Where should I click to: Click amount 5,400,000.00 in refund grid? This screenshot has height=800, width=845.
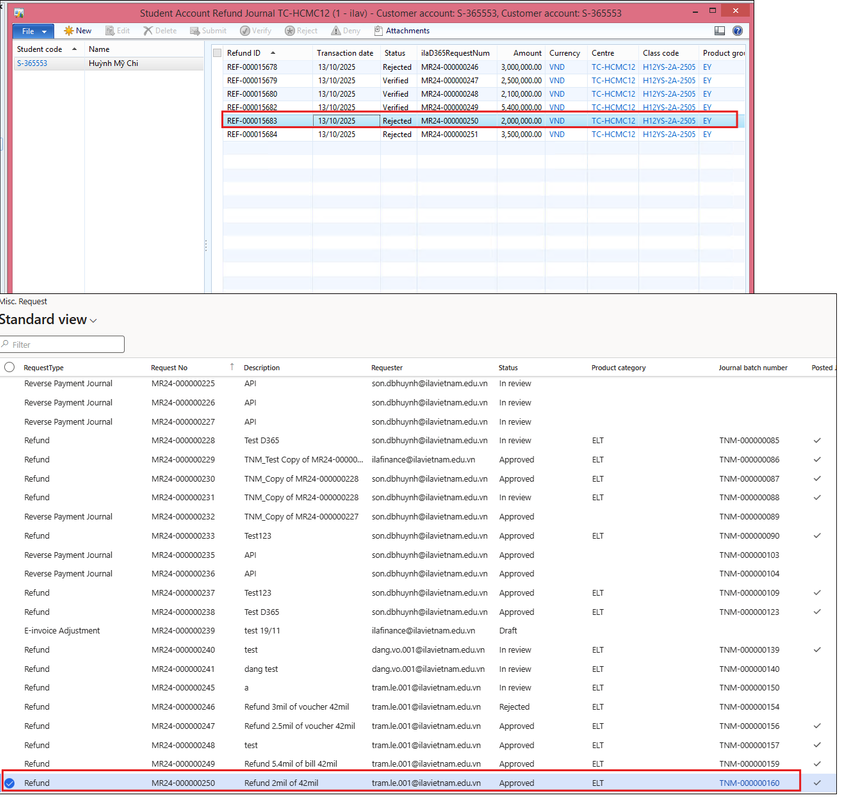point(521,107)
